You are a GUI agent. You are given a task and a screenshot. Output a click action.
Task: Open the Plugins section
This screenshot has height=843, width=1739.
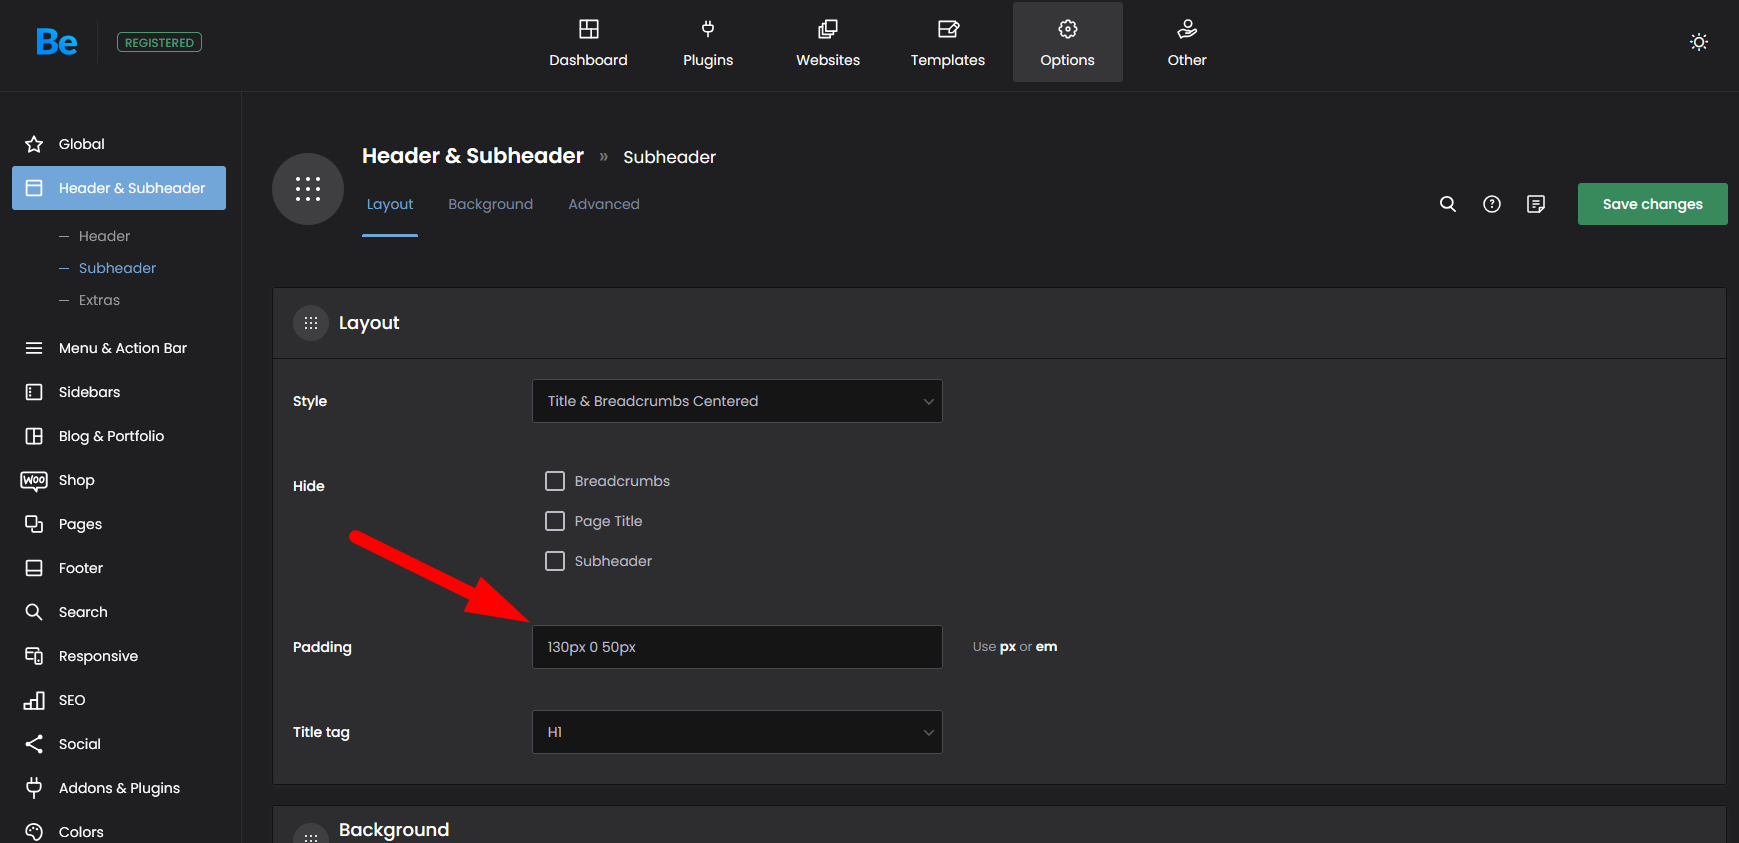(708, 42)
